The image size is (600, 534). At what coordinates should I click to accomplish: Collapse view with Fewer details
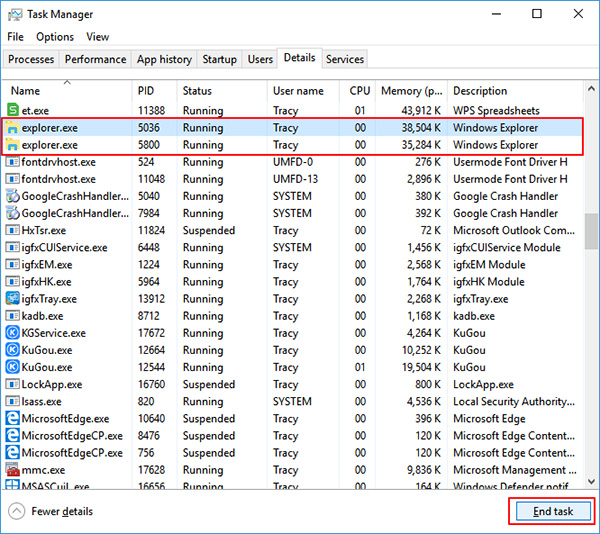(x=51, y=511)
